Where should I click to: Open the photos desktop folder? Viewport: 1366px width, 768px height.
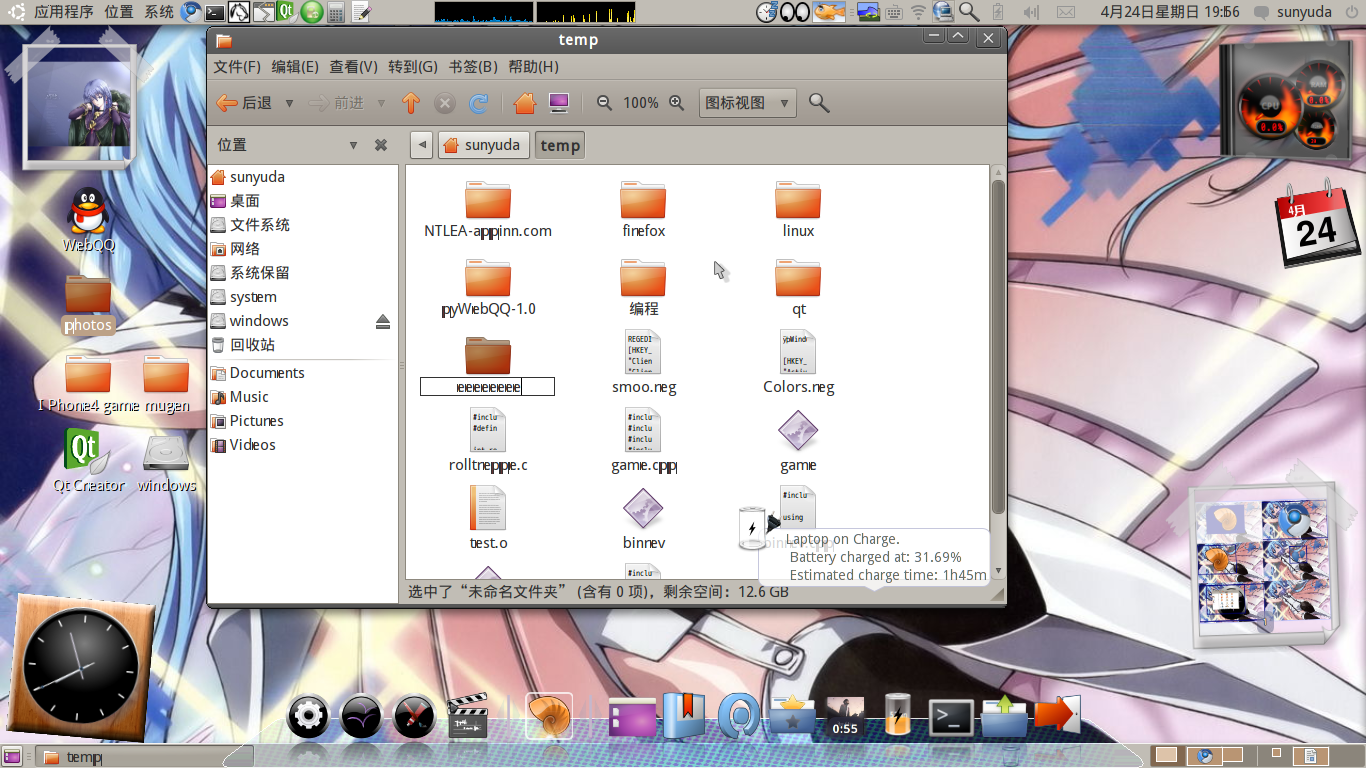coord(88,294)
